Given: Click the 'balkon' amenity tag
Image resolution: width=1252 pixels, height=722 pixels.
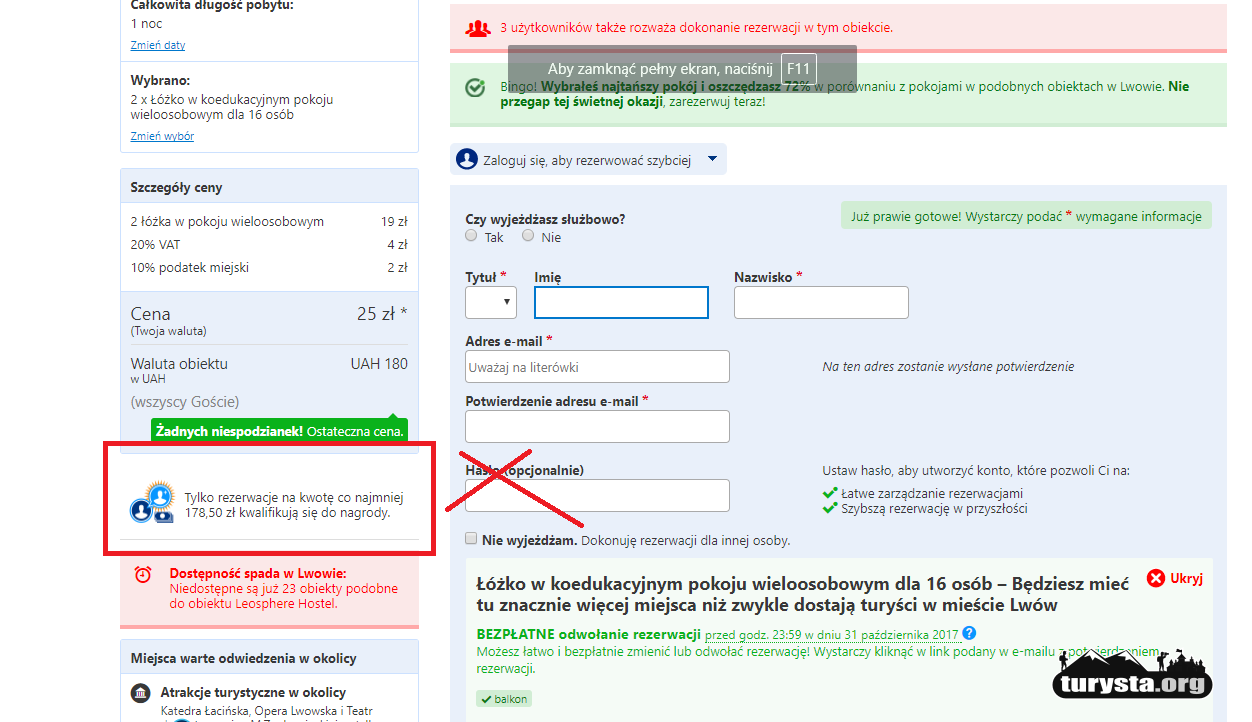Looking at the screenshot, I should pyautogui.click(x=504, y=699).
